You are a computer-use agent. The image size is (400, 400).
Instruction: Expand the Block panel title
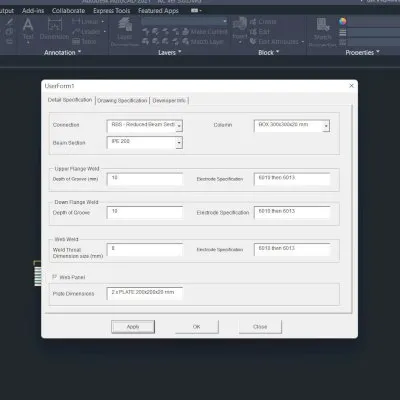coord(268,52)
